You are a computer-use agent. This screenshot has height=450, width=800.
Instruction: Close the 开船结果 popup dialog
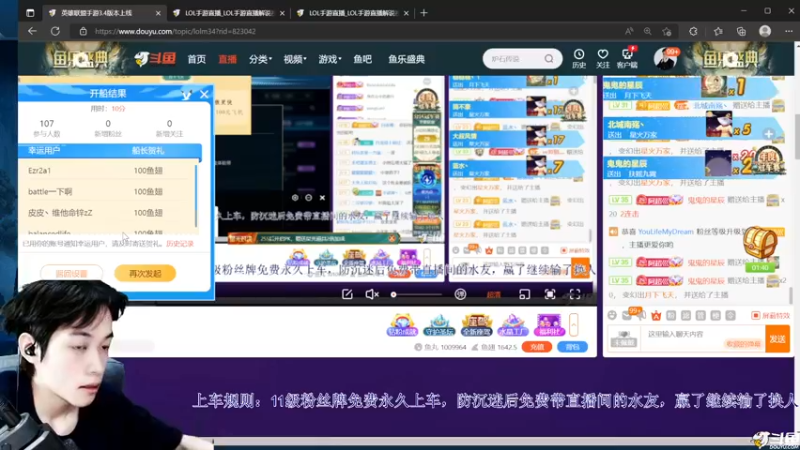[204, 94]
